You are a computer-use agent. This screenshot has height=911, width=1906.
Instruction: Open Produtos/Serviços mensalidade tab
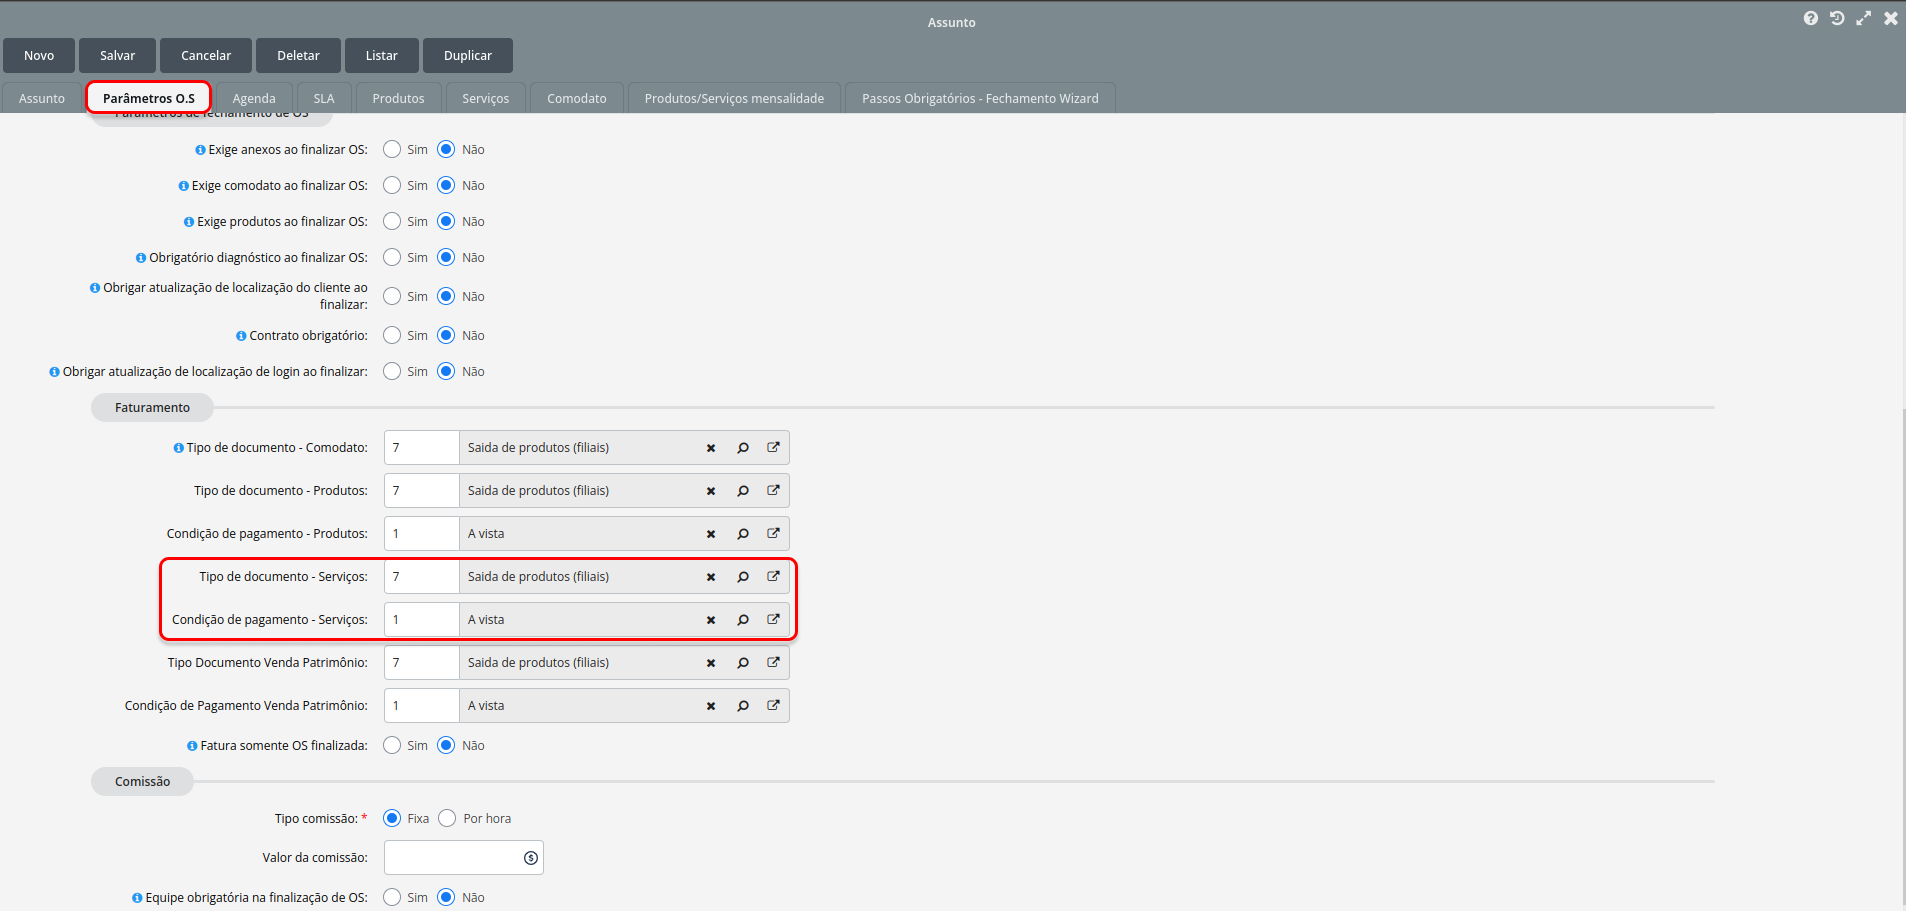(734, 98)
